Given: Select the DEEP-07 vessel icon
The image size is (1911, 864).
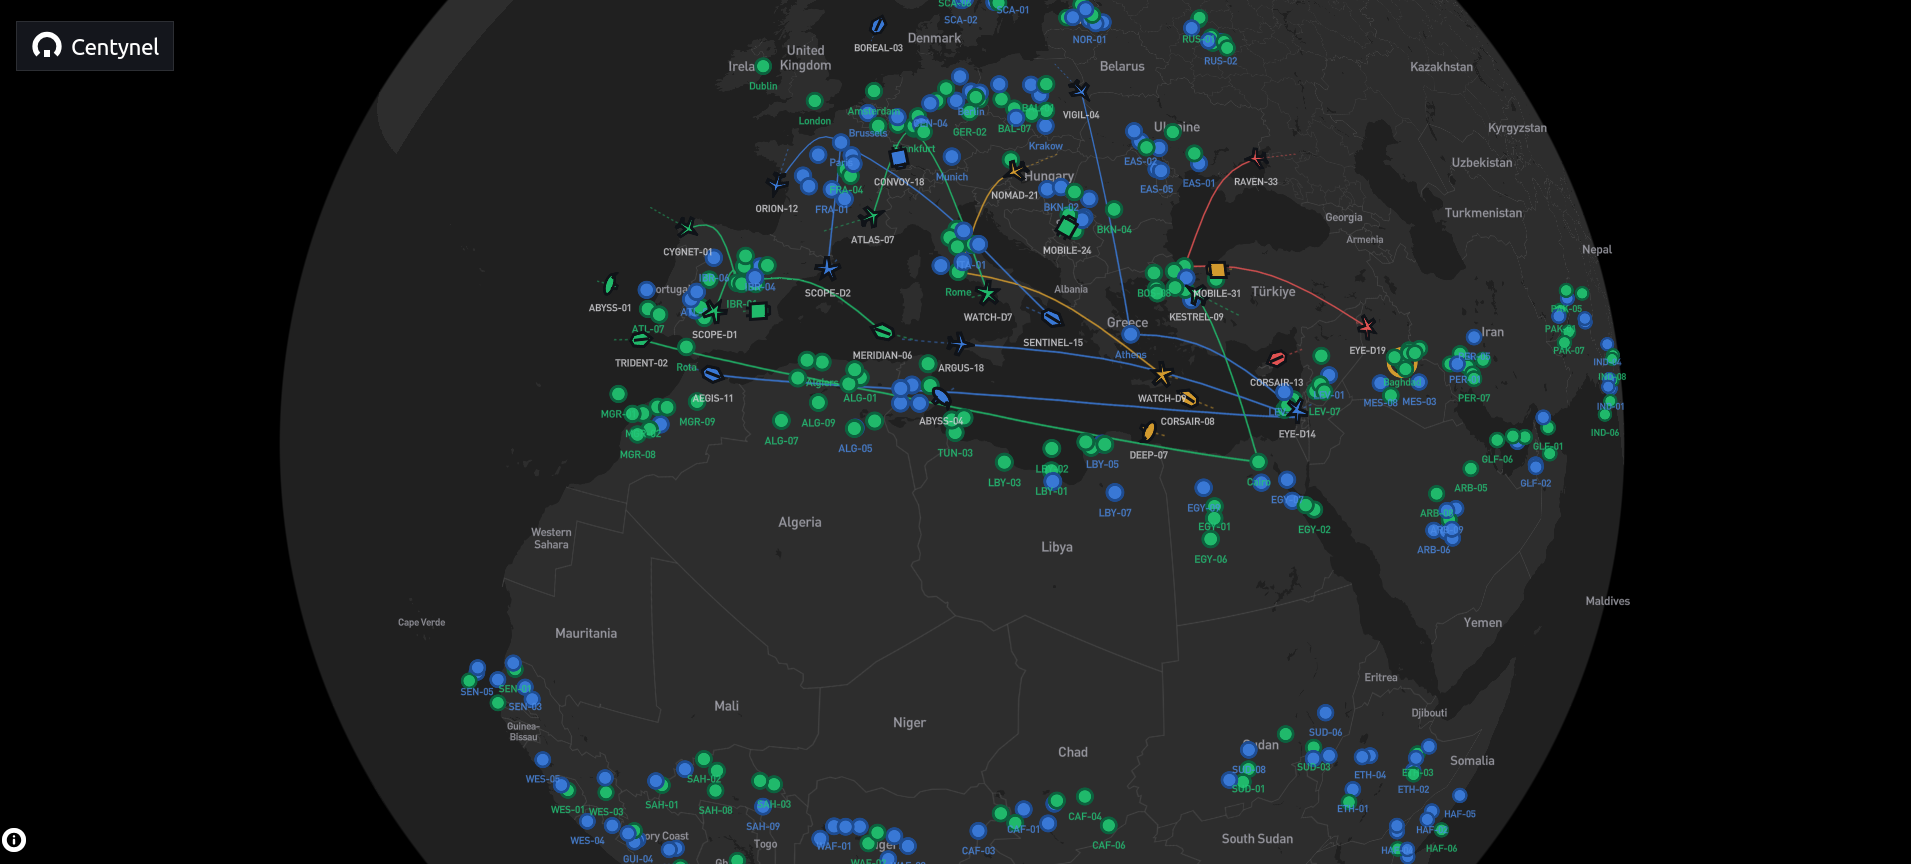Looking at the screenshot, I should 1149,432.
